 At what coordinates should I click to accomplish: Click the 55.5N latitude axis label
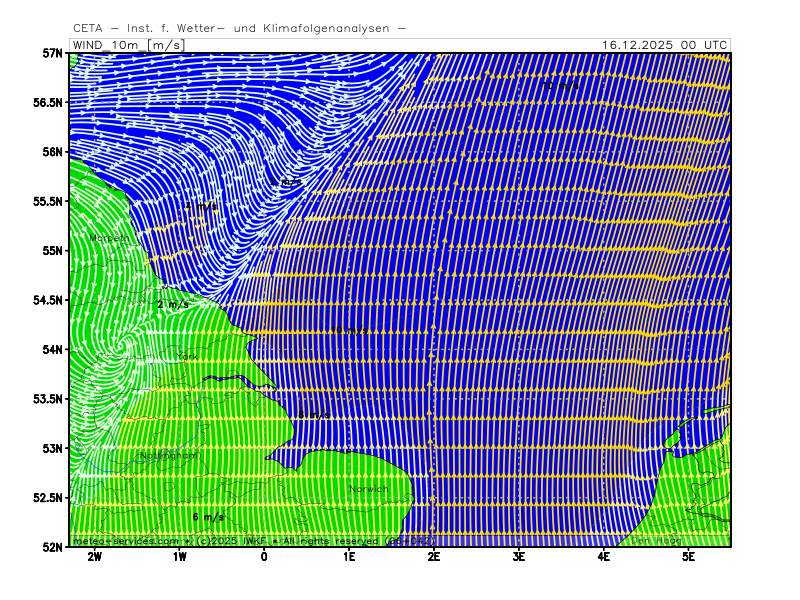(x=48, y=201)
